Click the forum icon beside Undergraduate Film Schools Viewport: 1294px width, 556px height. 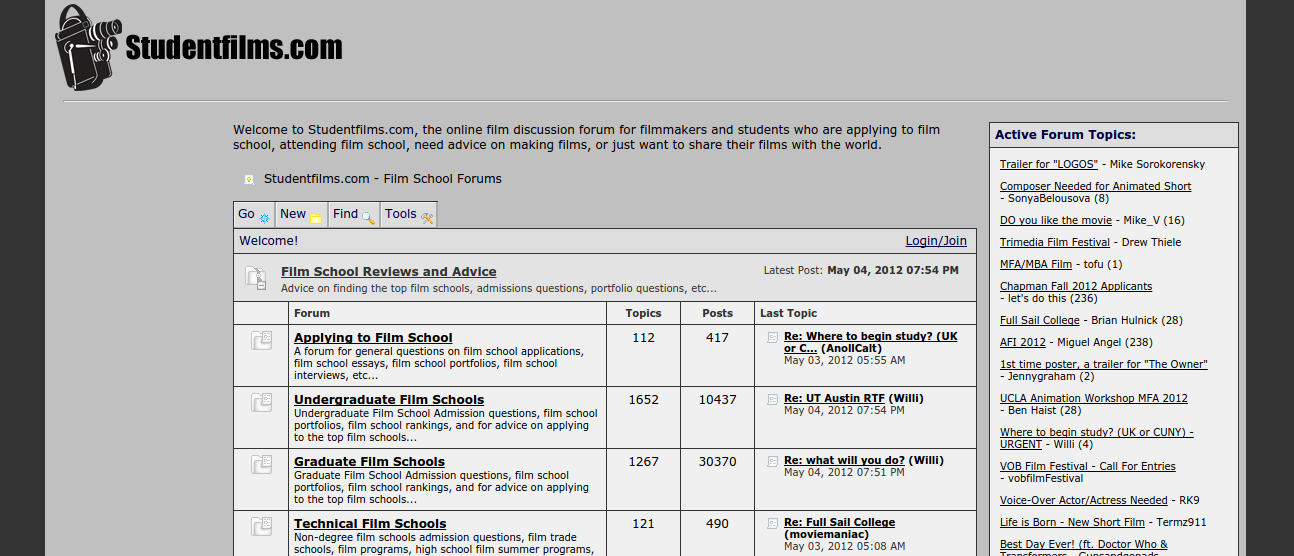click(261, 403)
